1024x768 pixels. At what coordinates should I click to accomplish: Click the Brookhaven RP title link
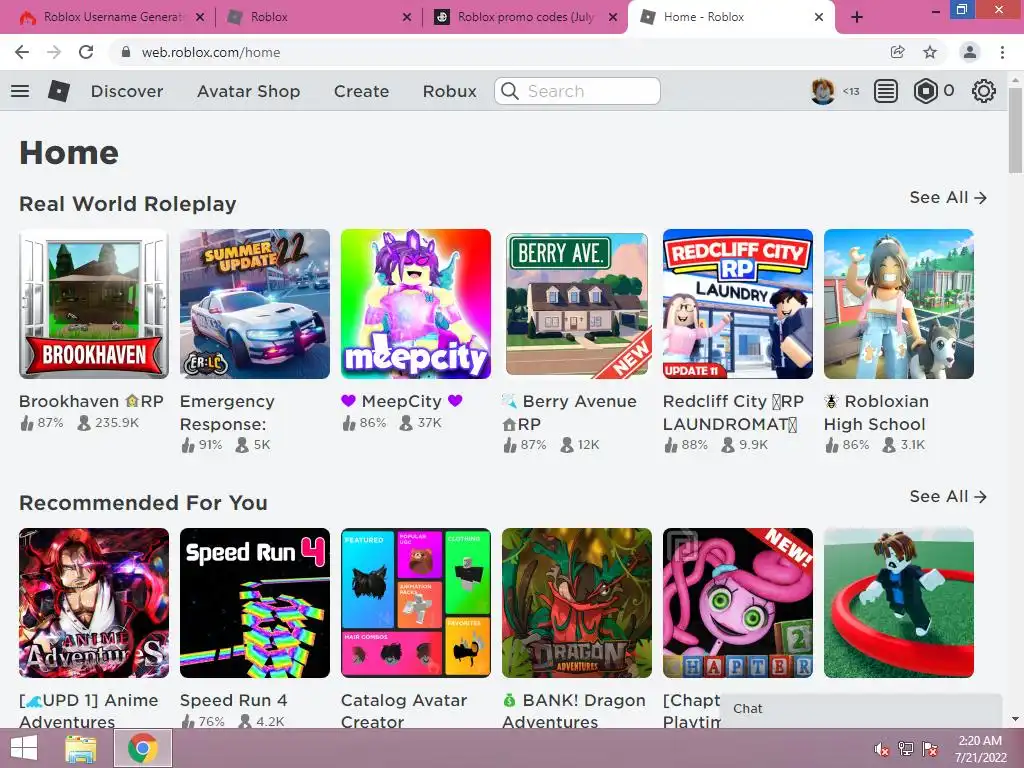coord(91,401)
